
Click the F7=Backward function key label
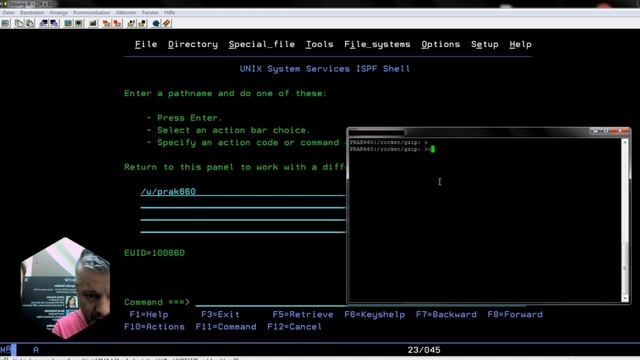click(446, 315)
